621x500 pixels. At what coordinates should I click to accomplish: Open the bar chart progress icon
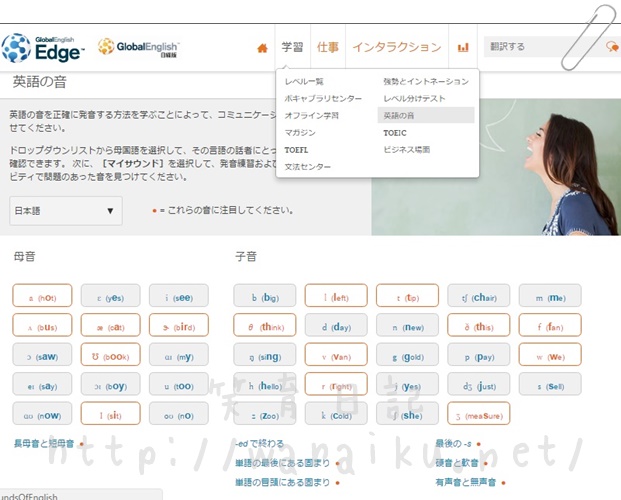(463, 48)
